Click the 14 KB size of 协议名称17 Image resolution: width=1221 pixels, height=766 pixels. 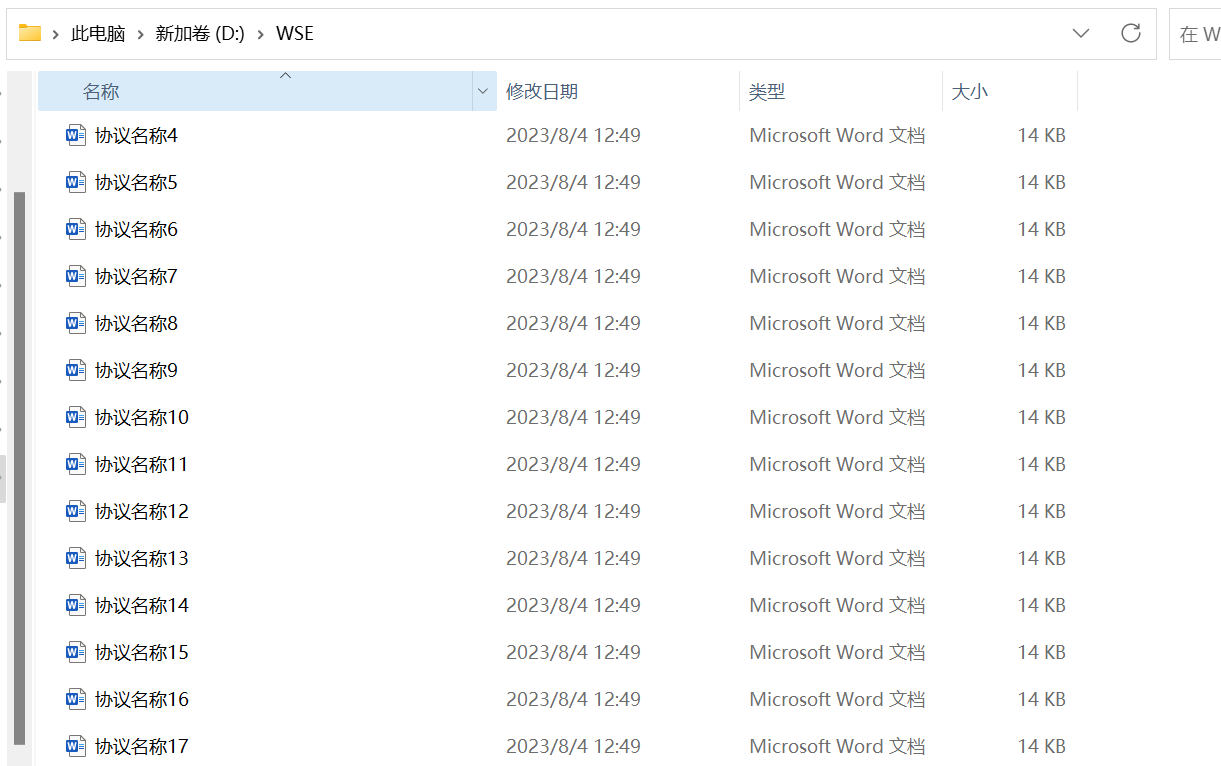(1042, 746)
